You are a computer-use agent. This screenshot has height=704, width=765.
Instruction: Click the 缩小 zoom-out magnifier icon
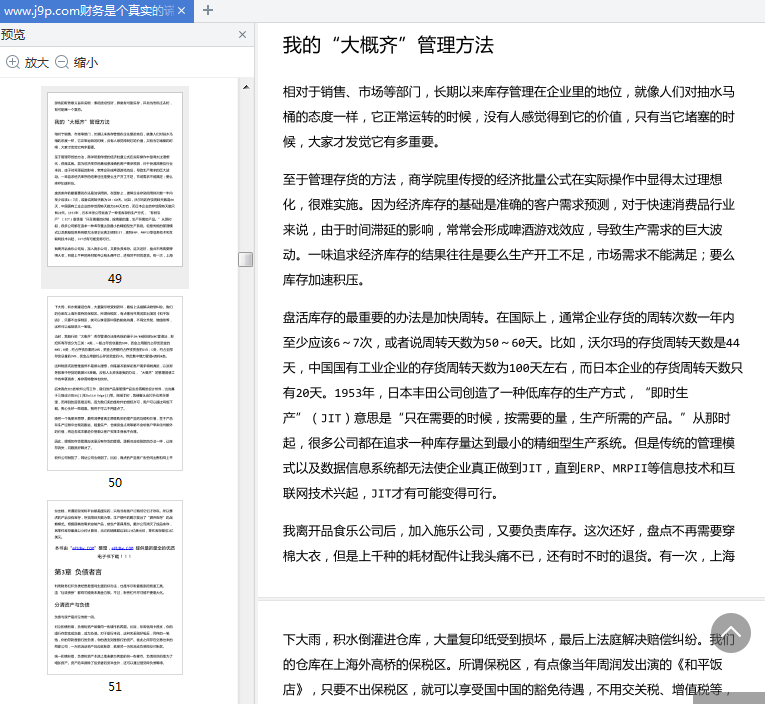[x=61, y=62]
